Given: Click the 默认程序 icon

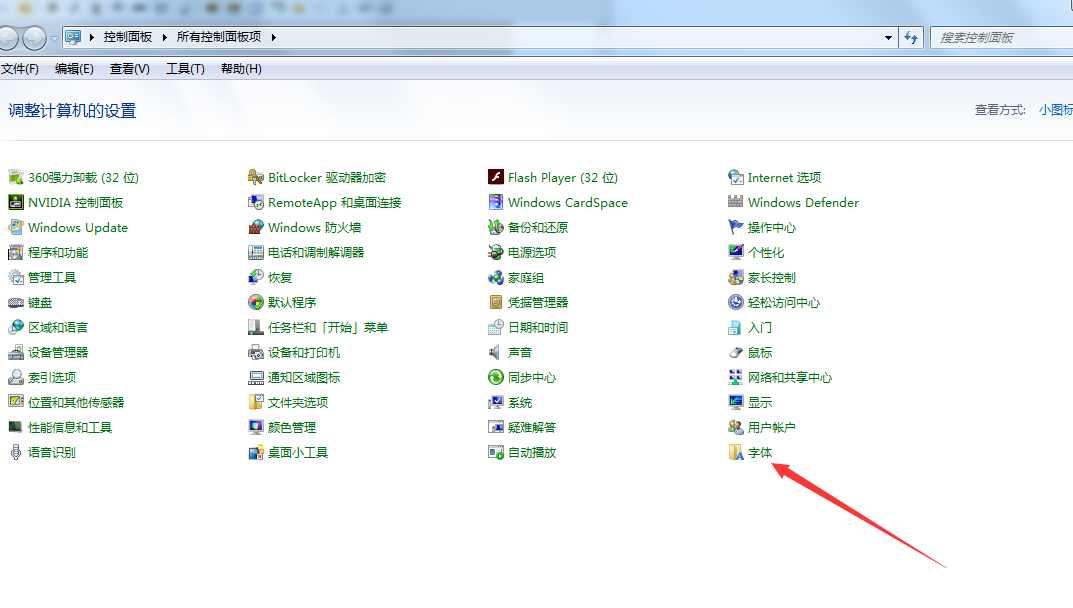Looking at the screenshot, I should (256, 303).
